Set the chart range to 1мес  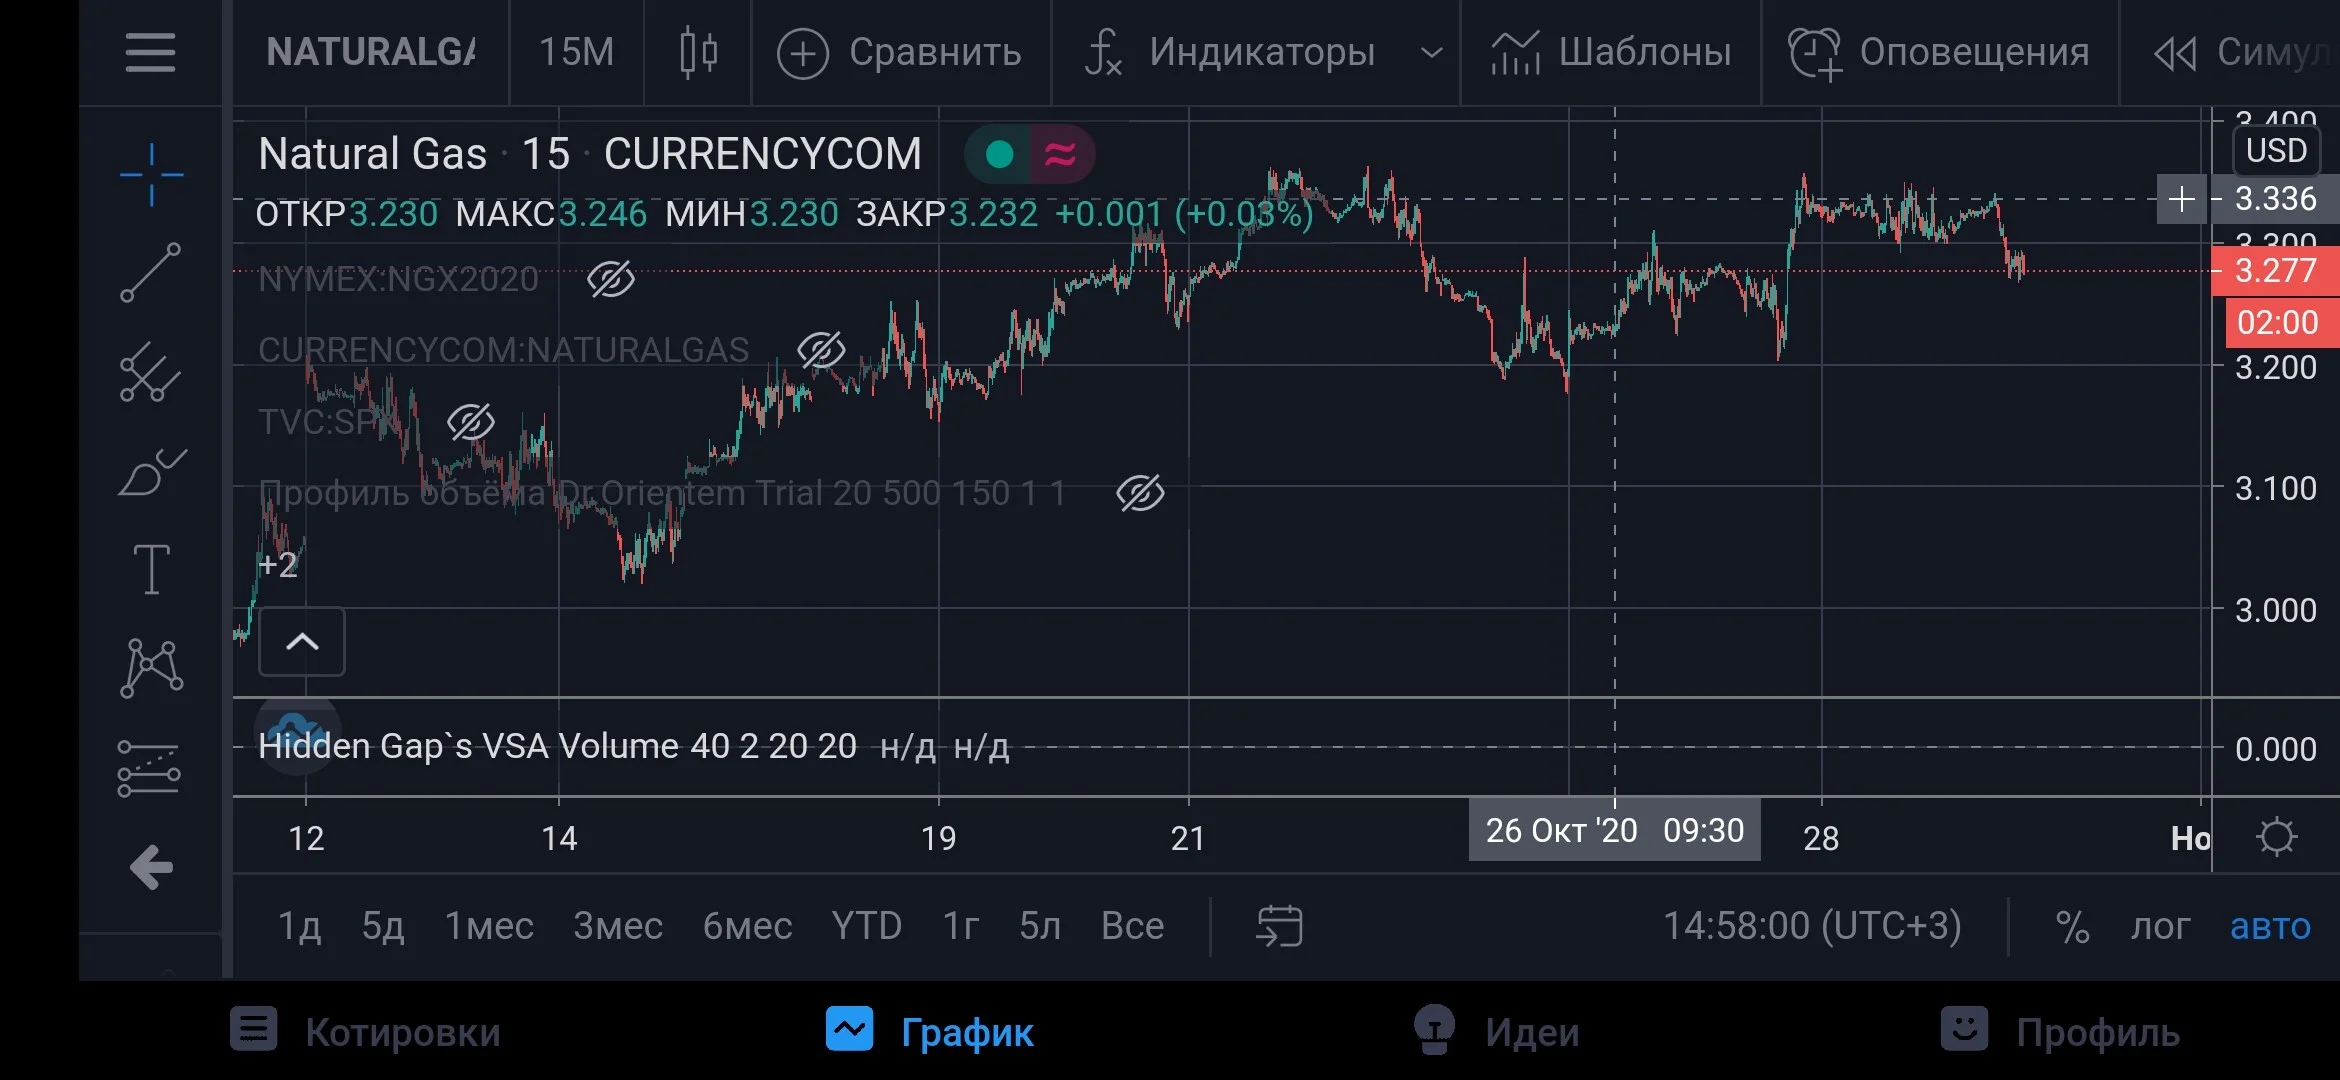pyautogui.click(x=489, y=926)
